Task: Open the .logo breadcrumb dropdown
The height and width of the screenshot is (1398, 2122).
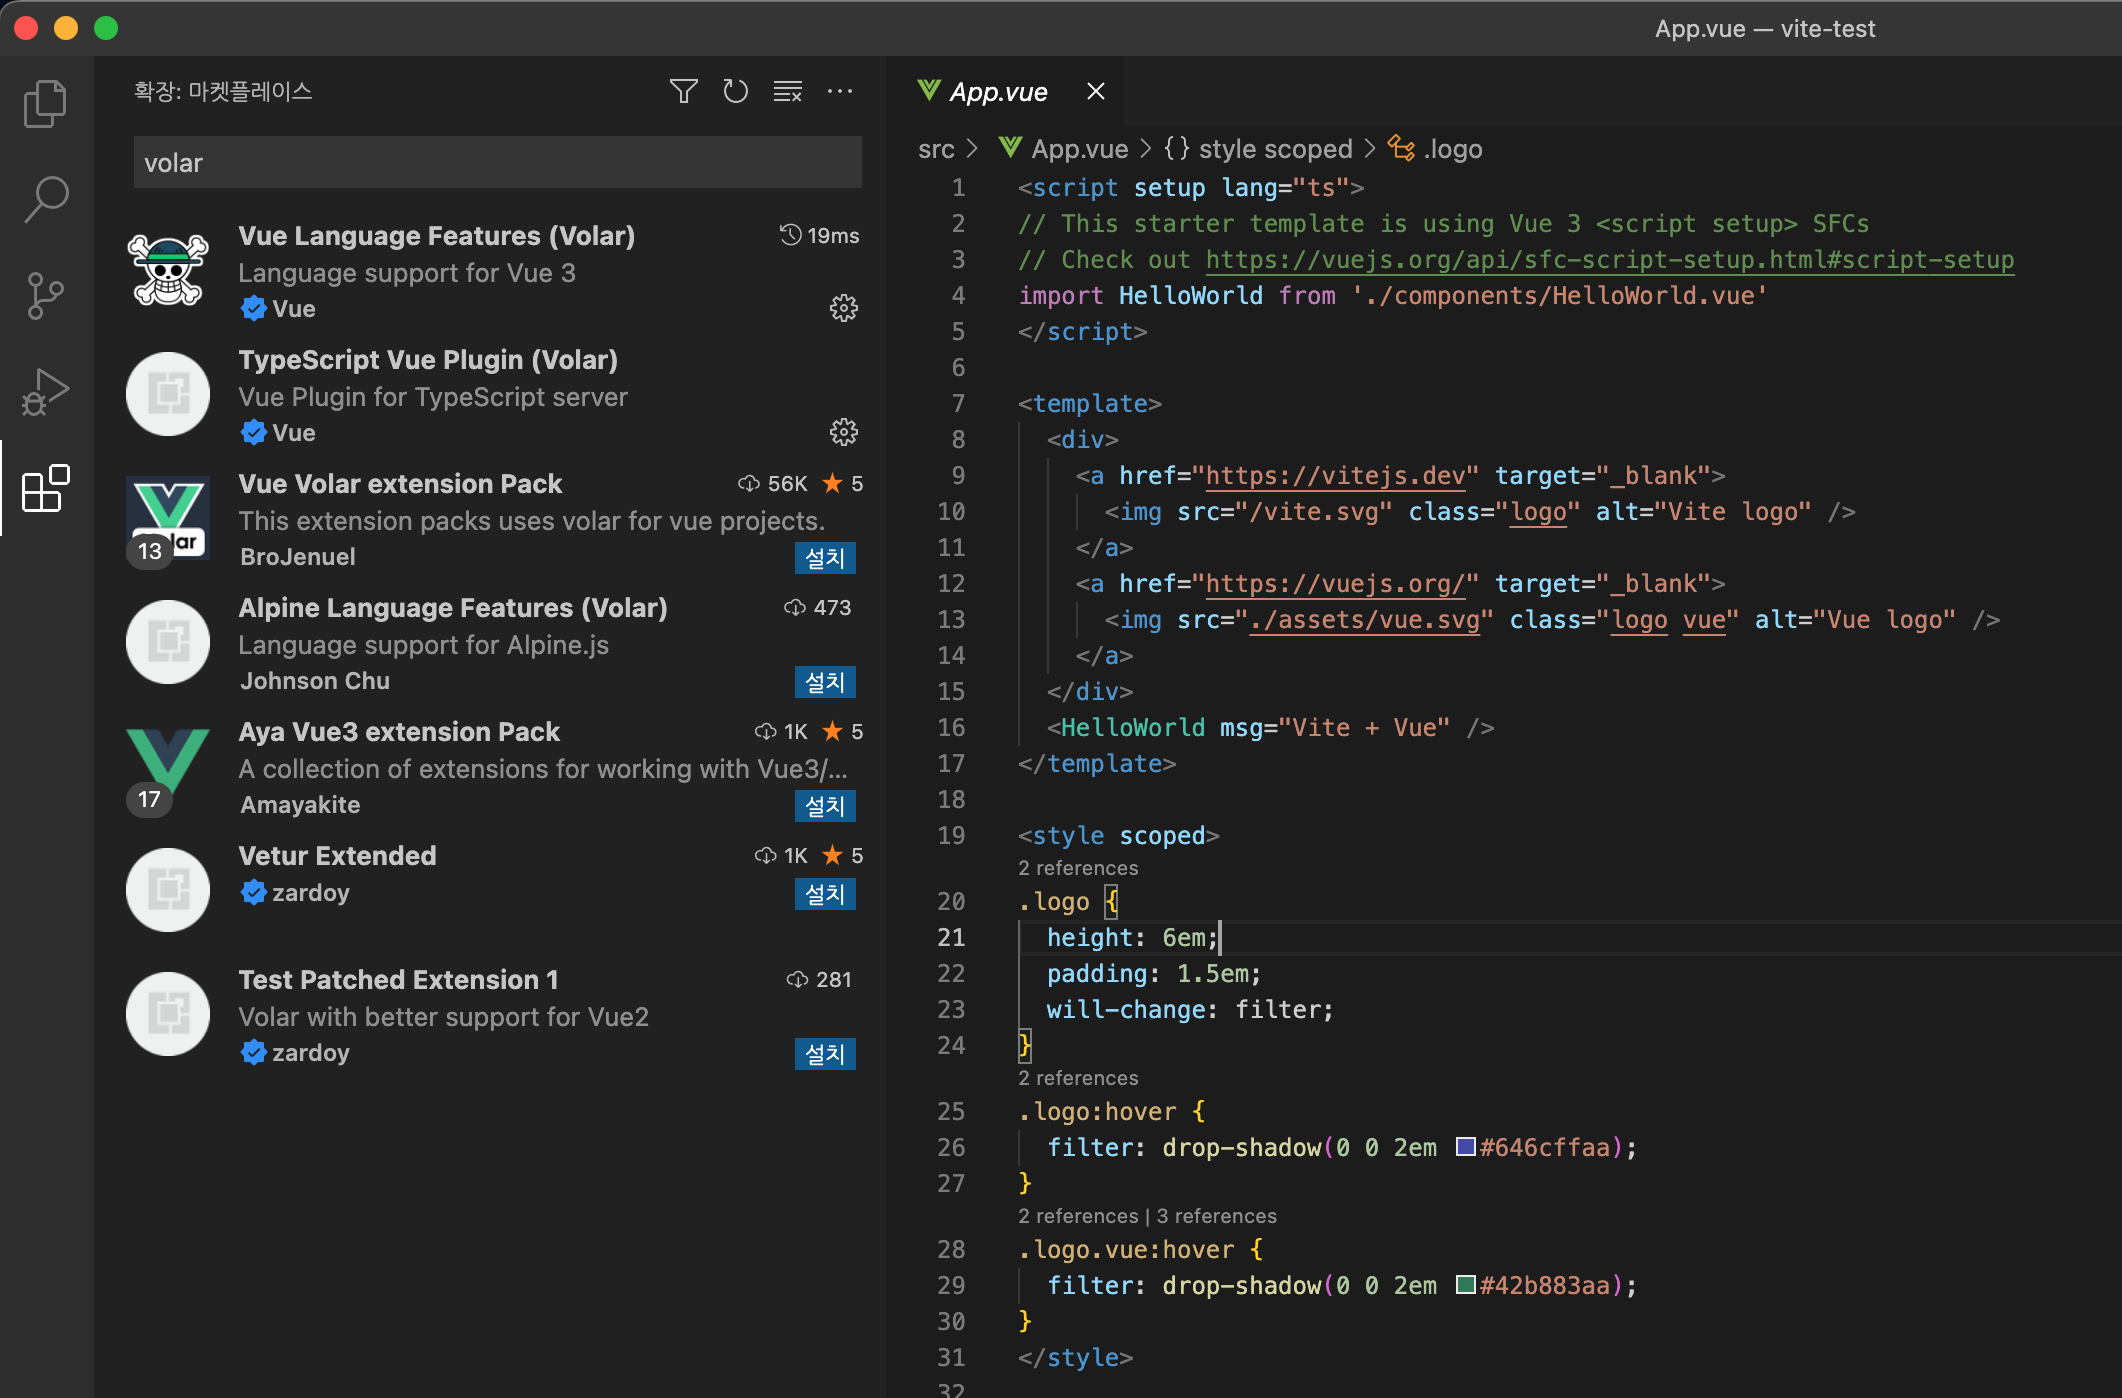Action: pyautogui.click(x=1453, y=149)
